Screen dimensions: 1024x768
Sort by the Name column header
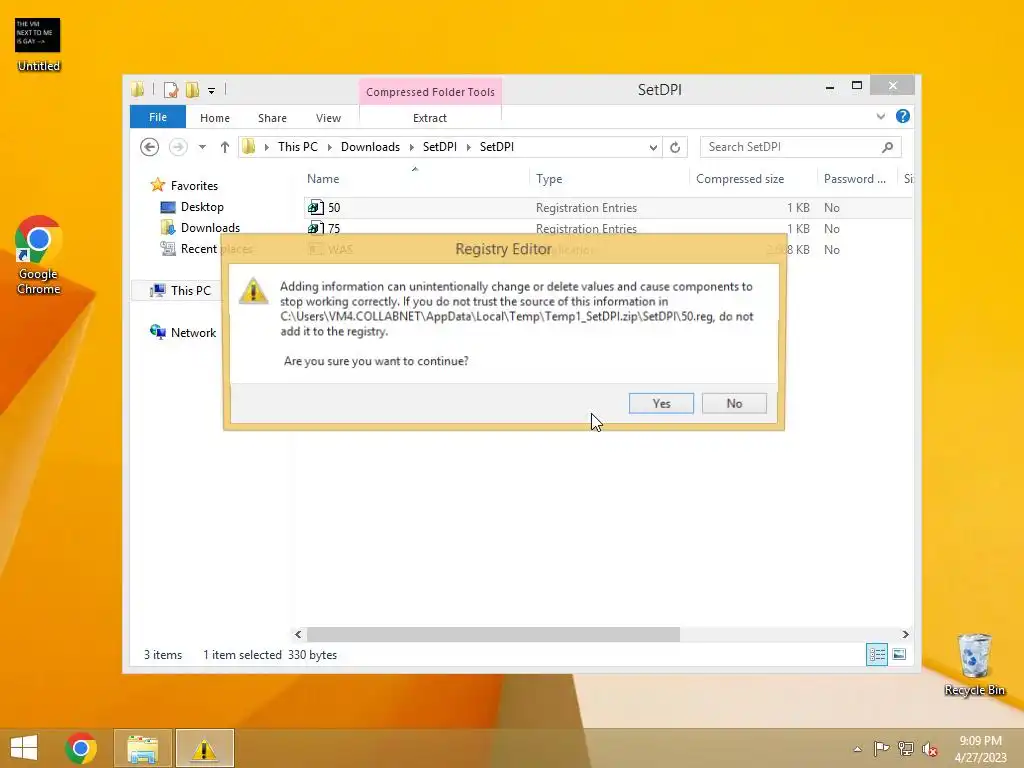coord(323,179)
